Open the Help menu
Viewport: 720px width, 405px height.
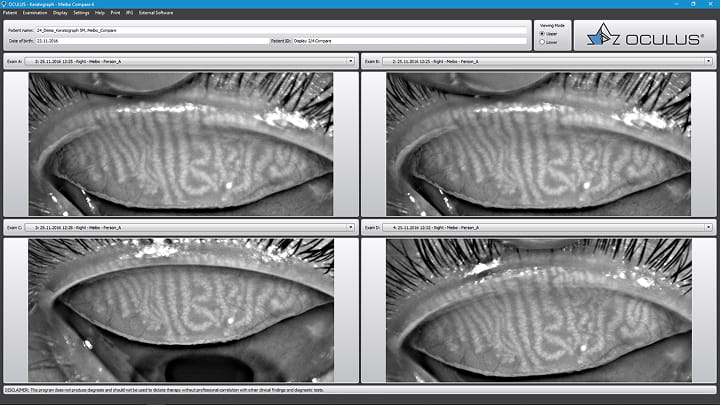pyautogui.click(x=100, y=13)
